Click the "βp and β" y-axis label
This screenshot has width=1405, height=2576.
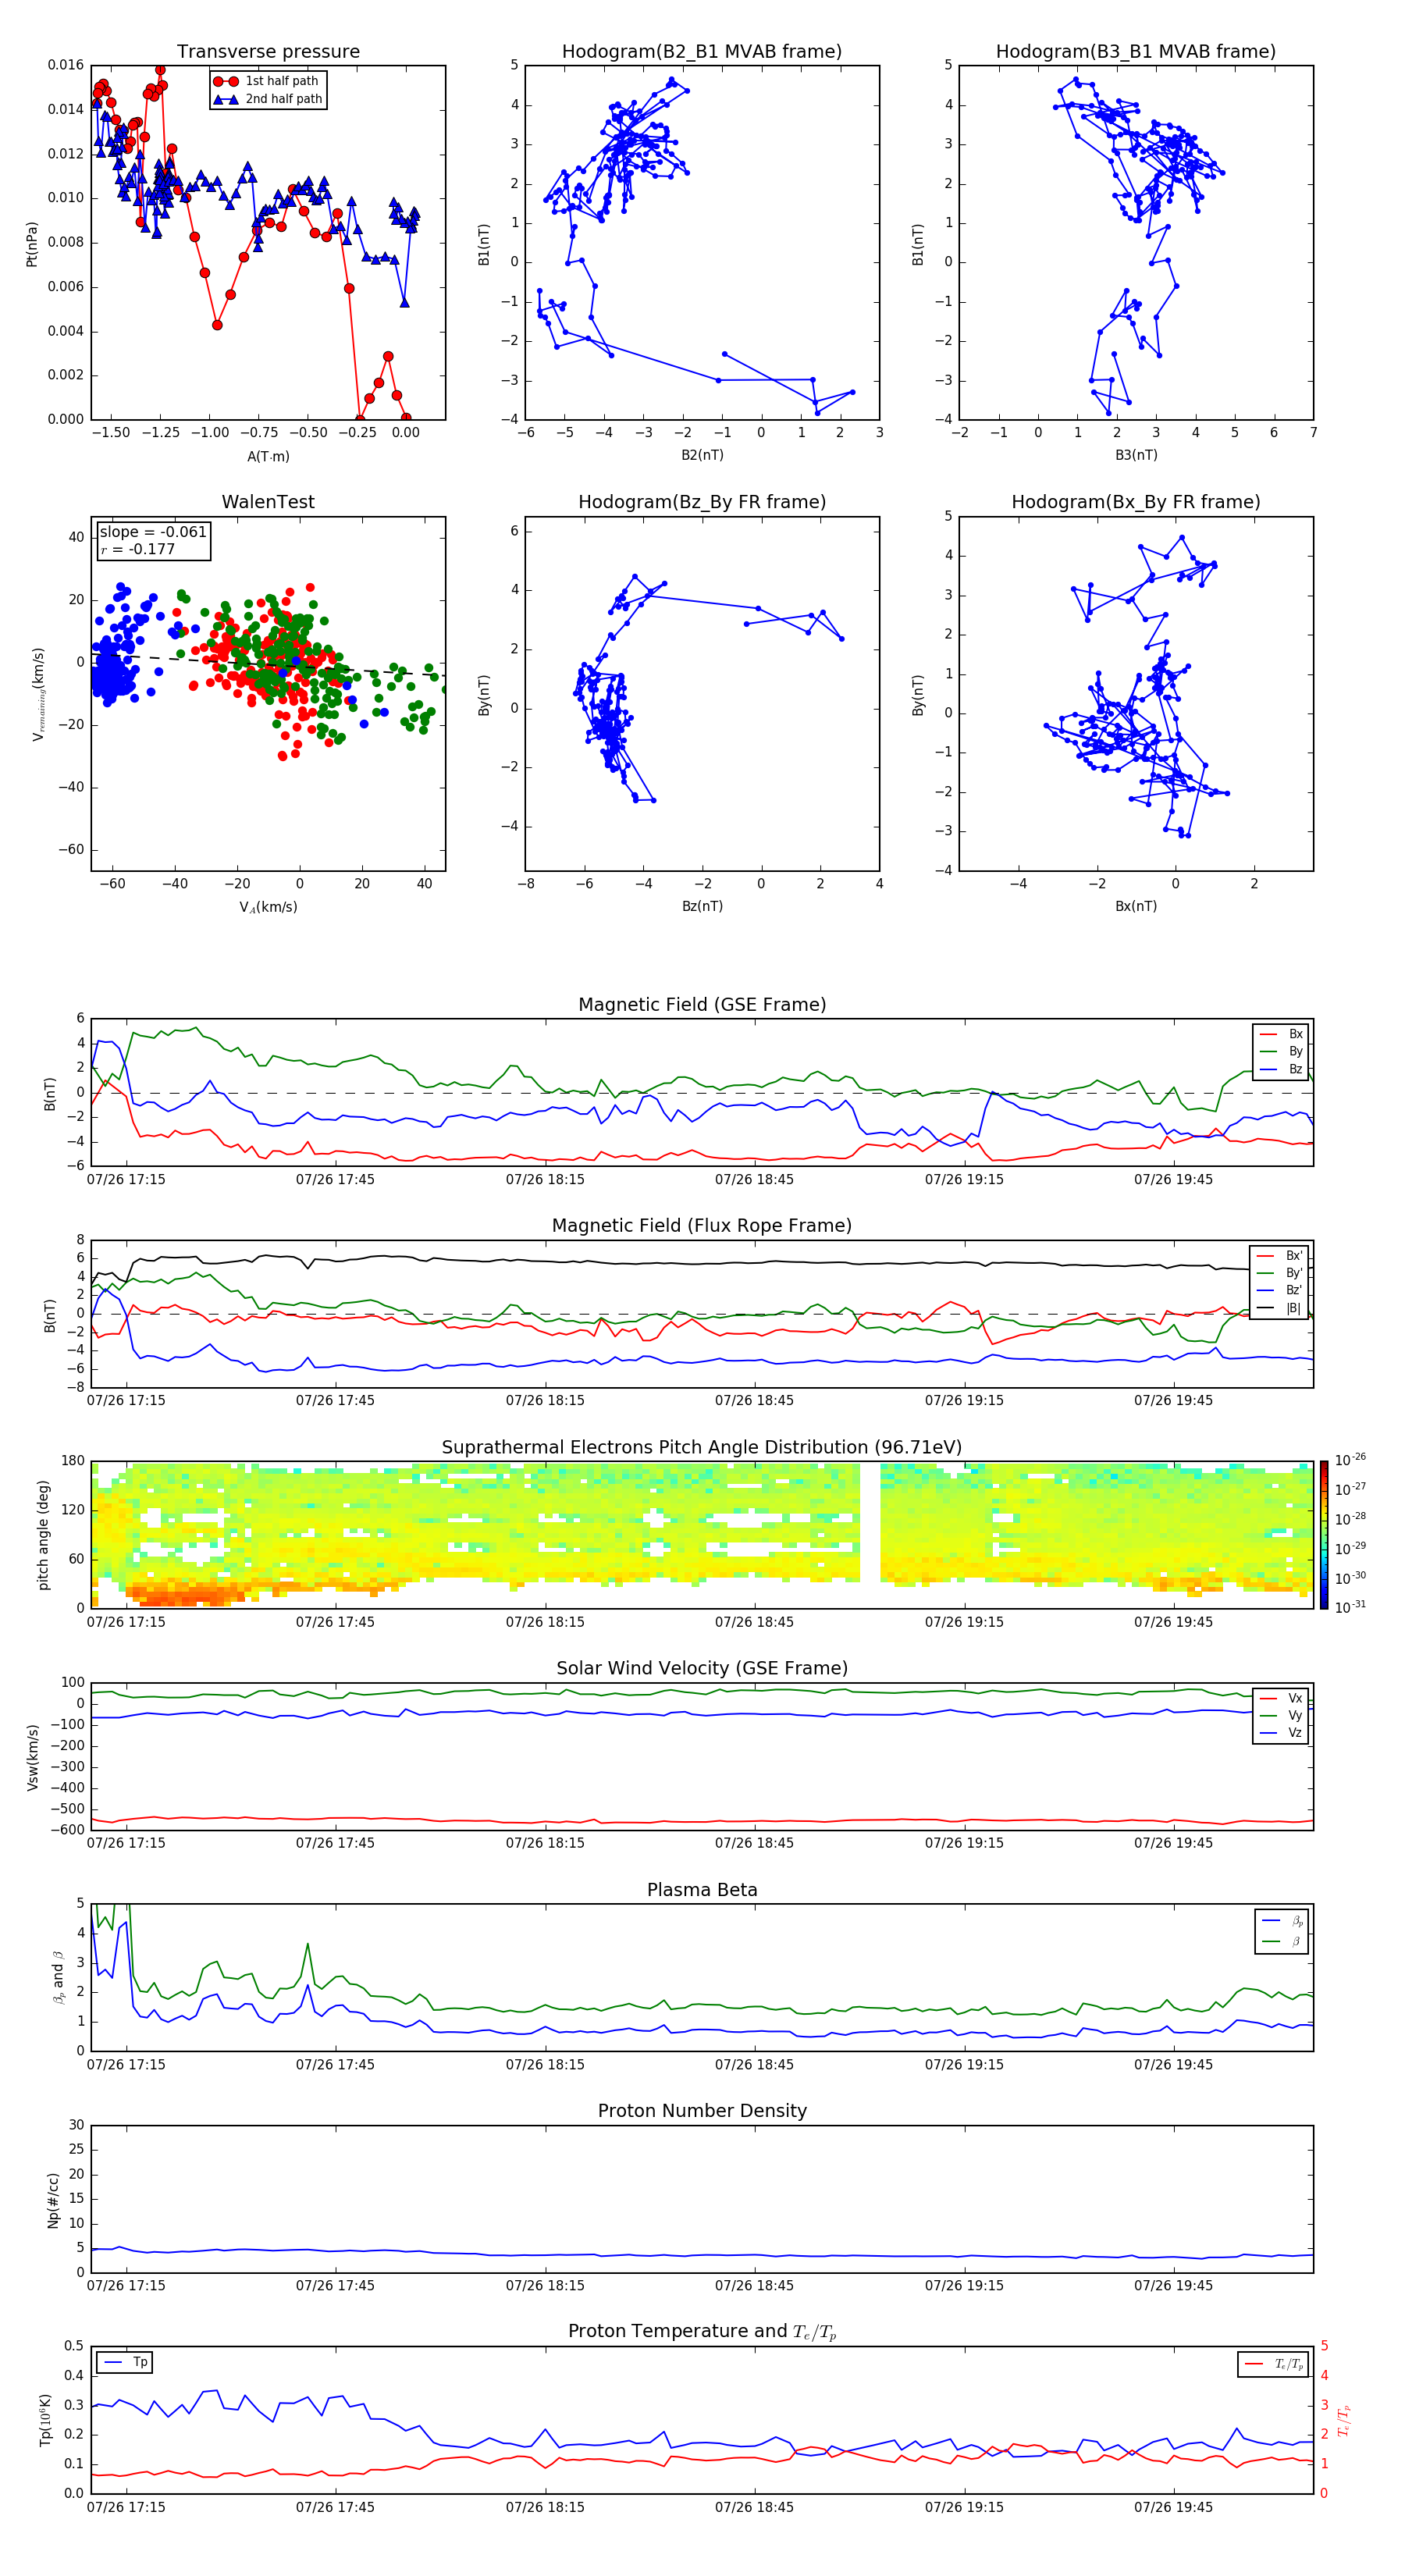(58, 1977)
